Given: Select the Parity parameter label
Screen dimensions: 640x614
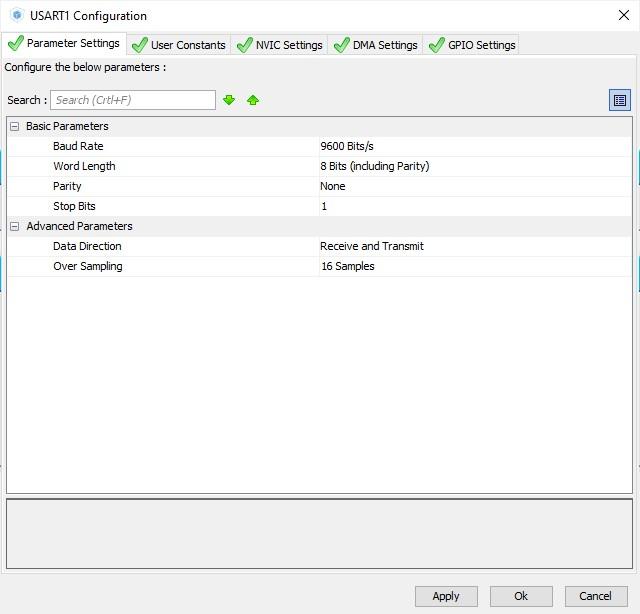Looking at the screenshot, I should click(x=67, y=186).
